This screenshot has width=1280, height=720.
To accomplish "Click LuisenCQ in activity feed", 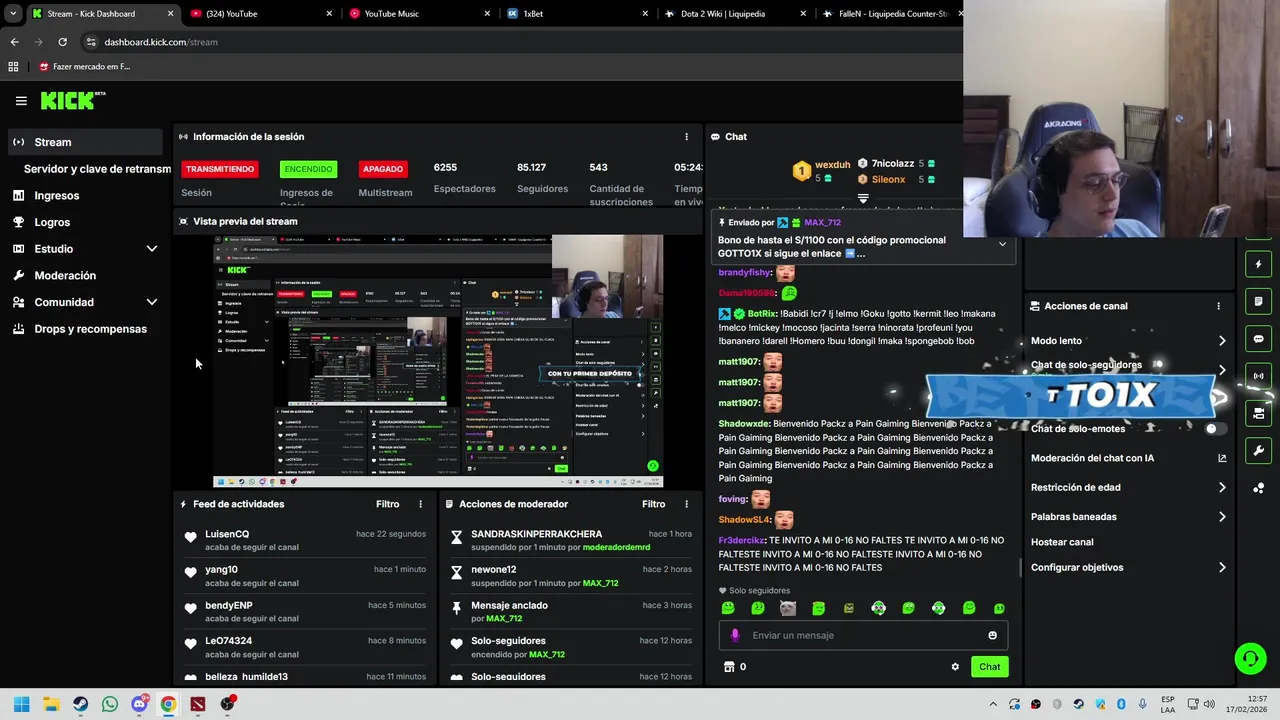I will (x=227, y=534).
